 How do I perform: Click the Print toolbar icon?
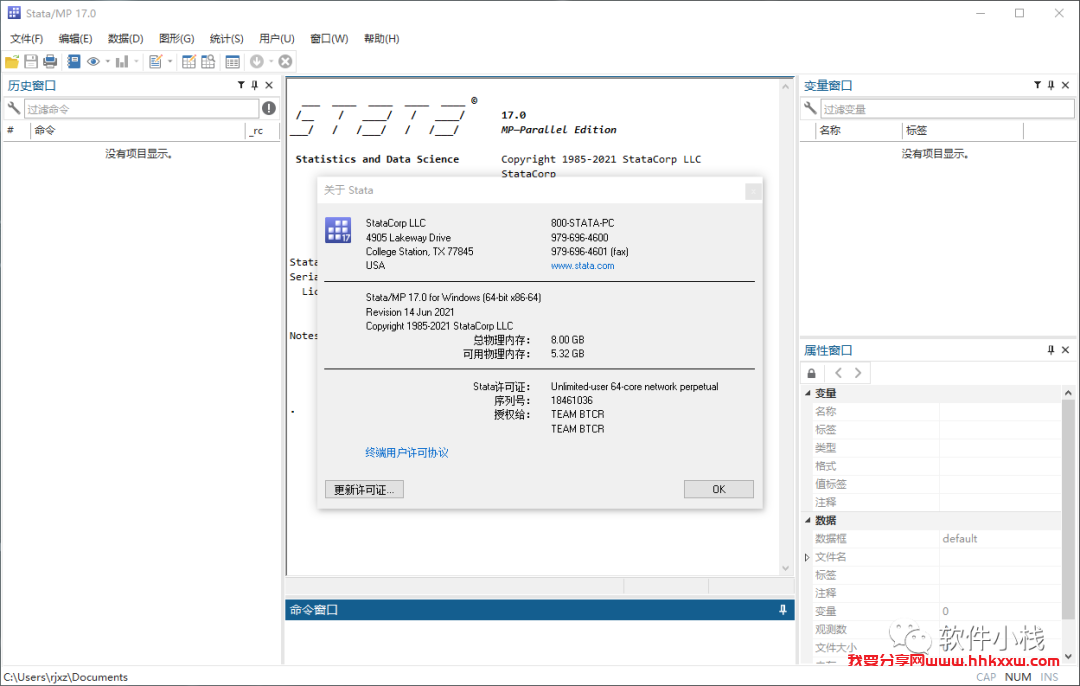[x=50, y=61]
